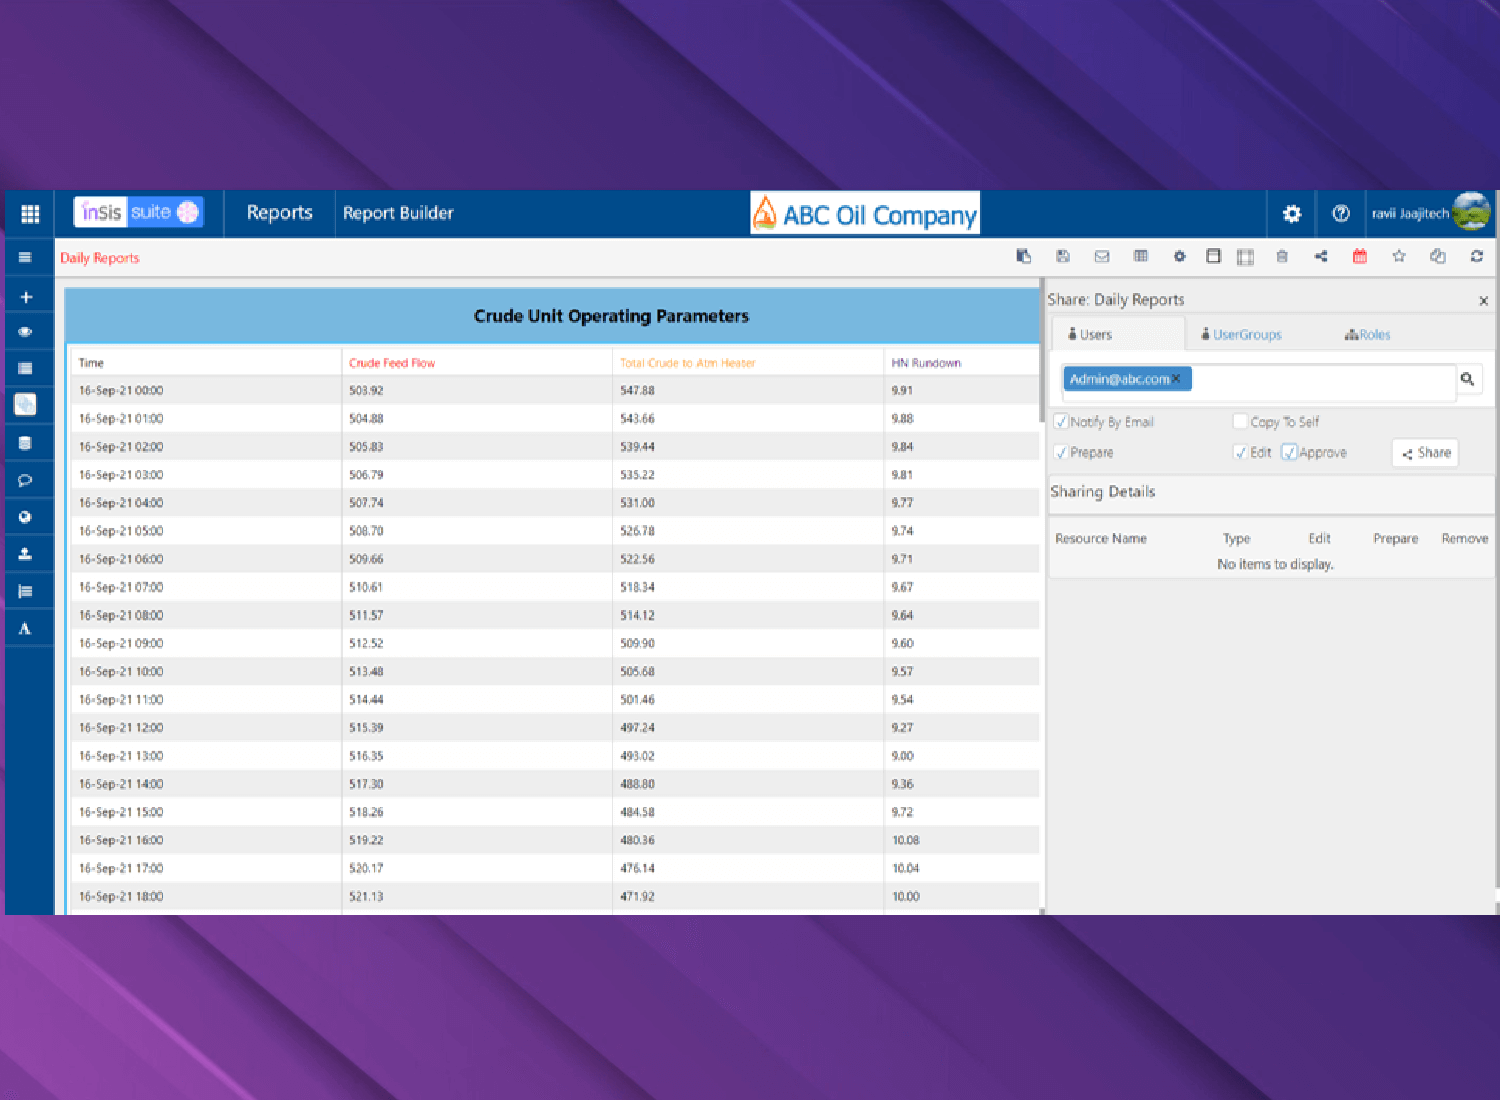Viewport: 1500px width, 1100px height.
Task: Click the floppy disk save icon
Action: click(1063, 257)
